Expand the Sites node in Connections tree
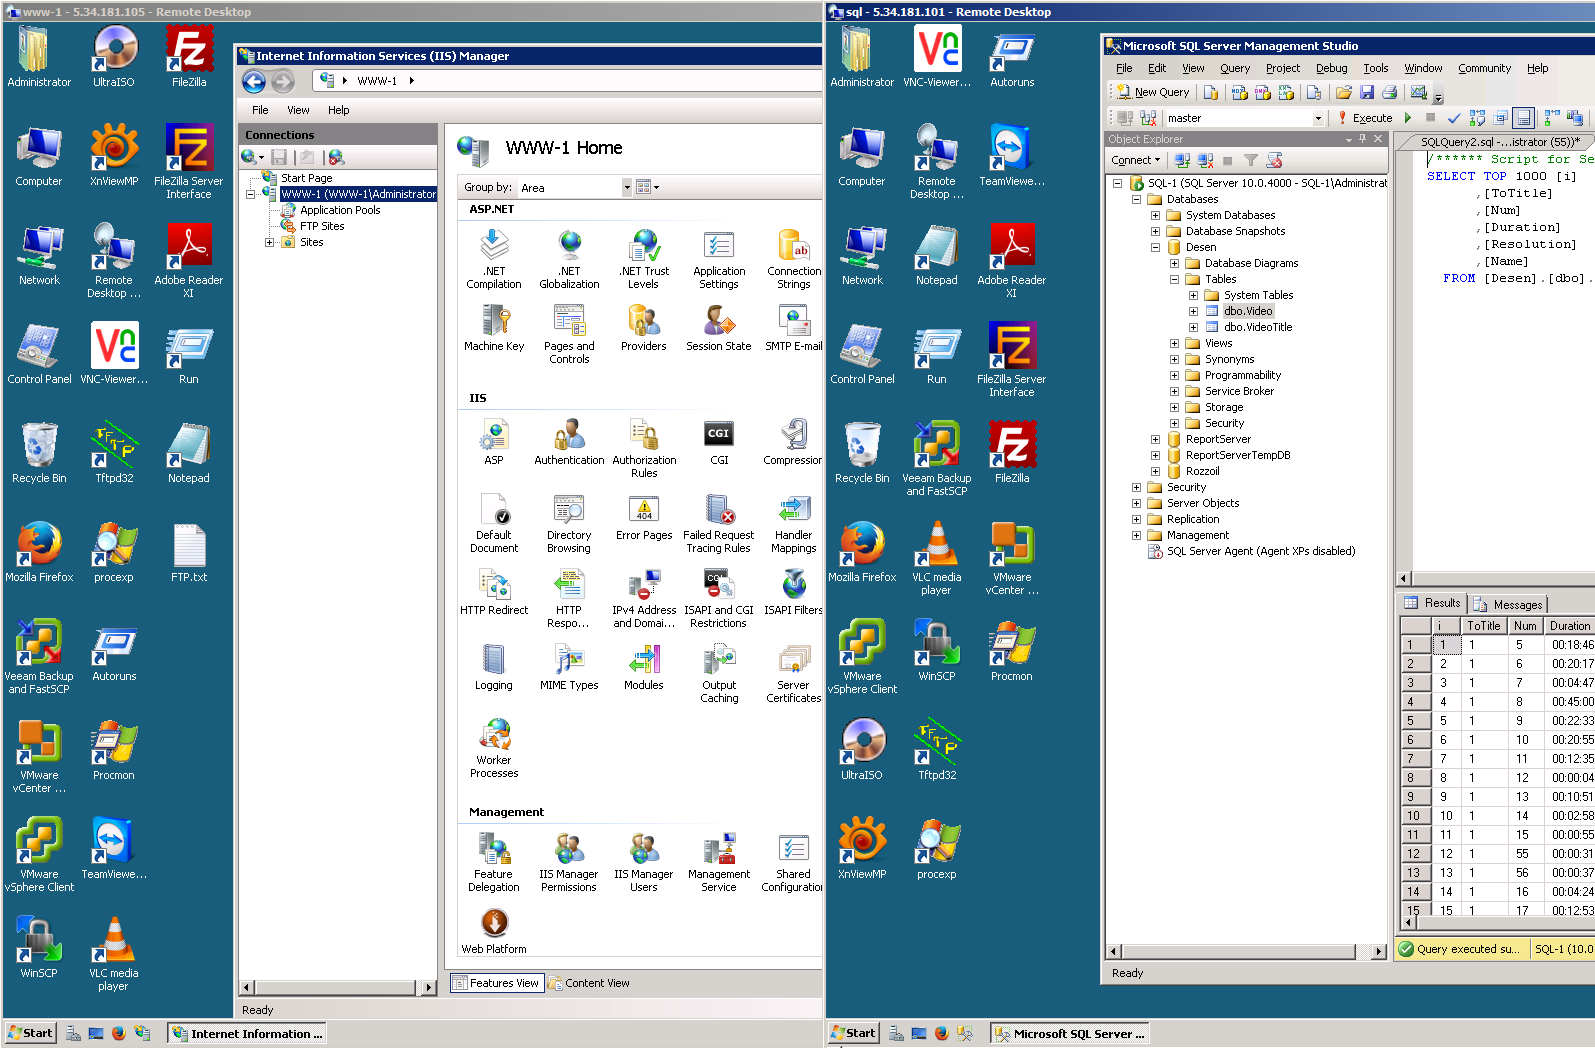 [269, 242]
